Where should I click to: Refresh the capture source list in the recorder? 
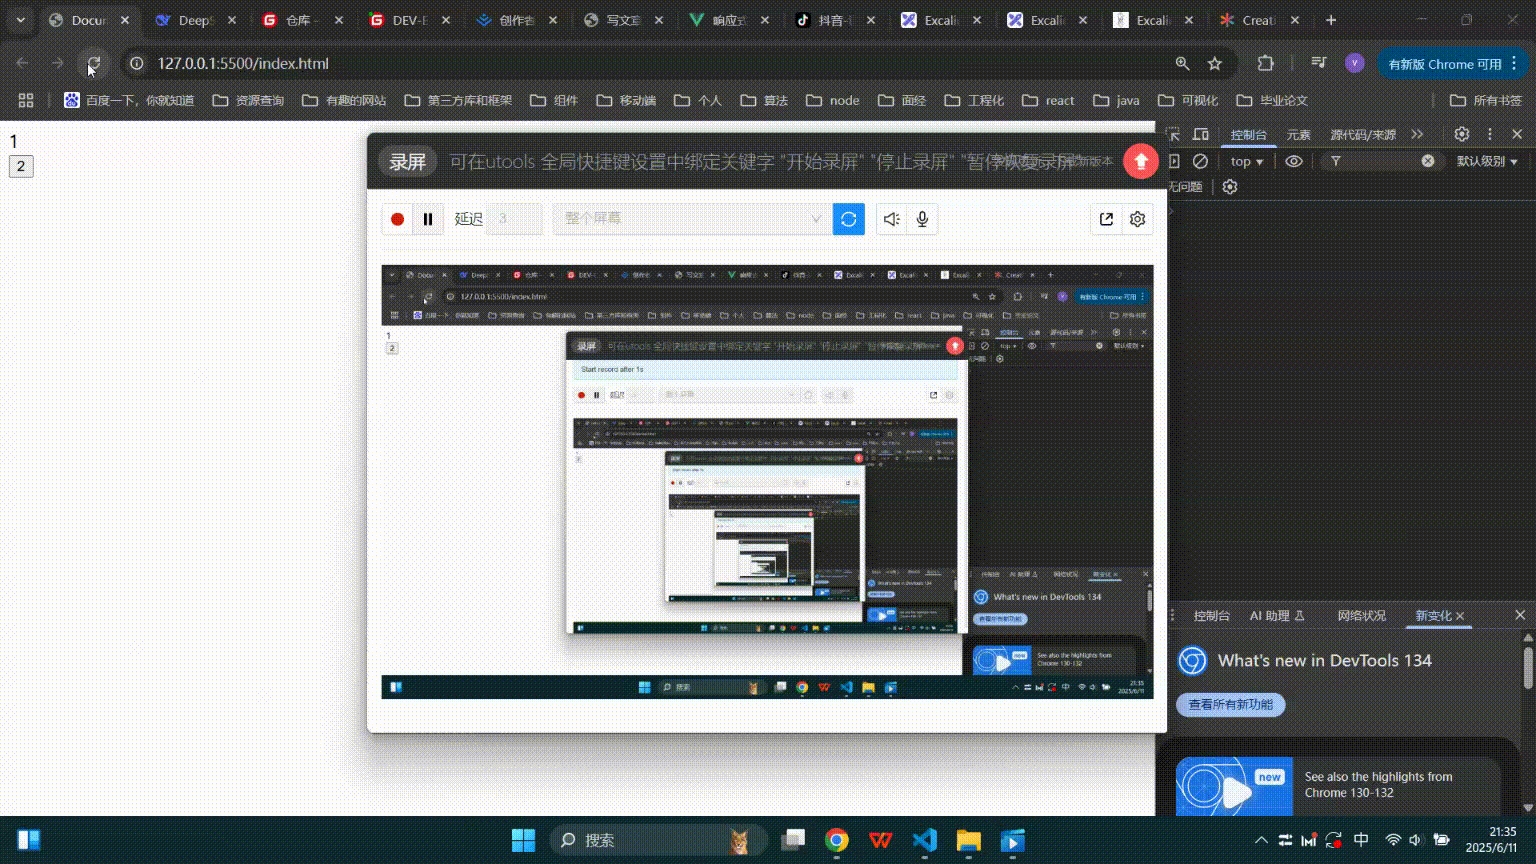848,219
